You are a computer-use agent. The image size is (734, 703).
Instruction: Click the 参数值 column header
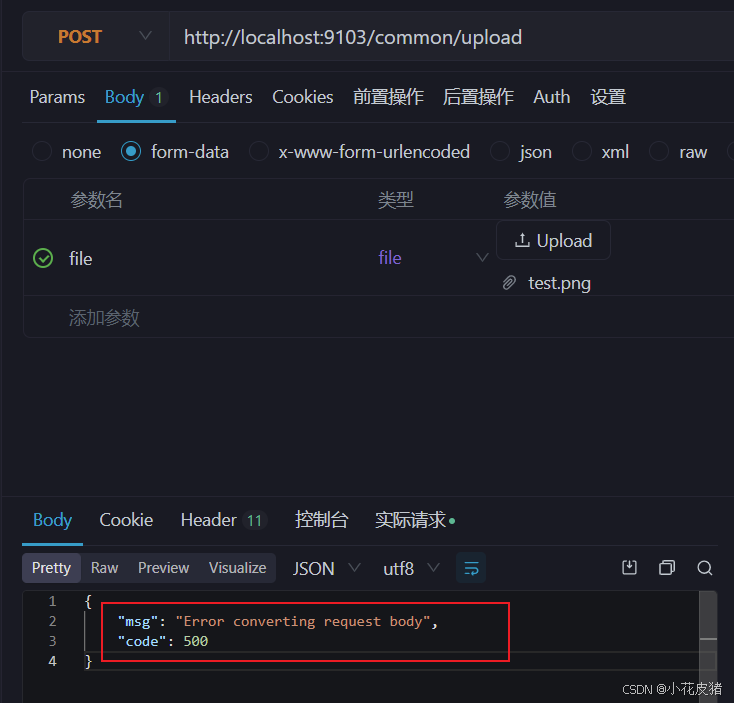pos(529,200)
